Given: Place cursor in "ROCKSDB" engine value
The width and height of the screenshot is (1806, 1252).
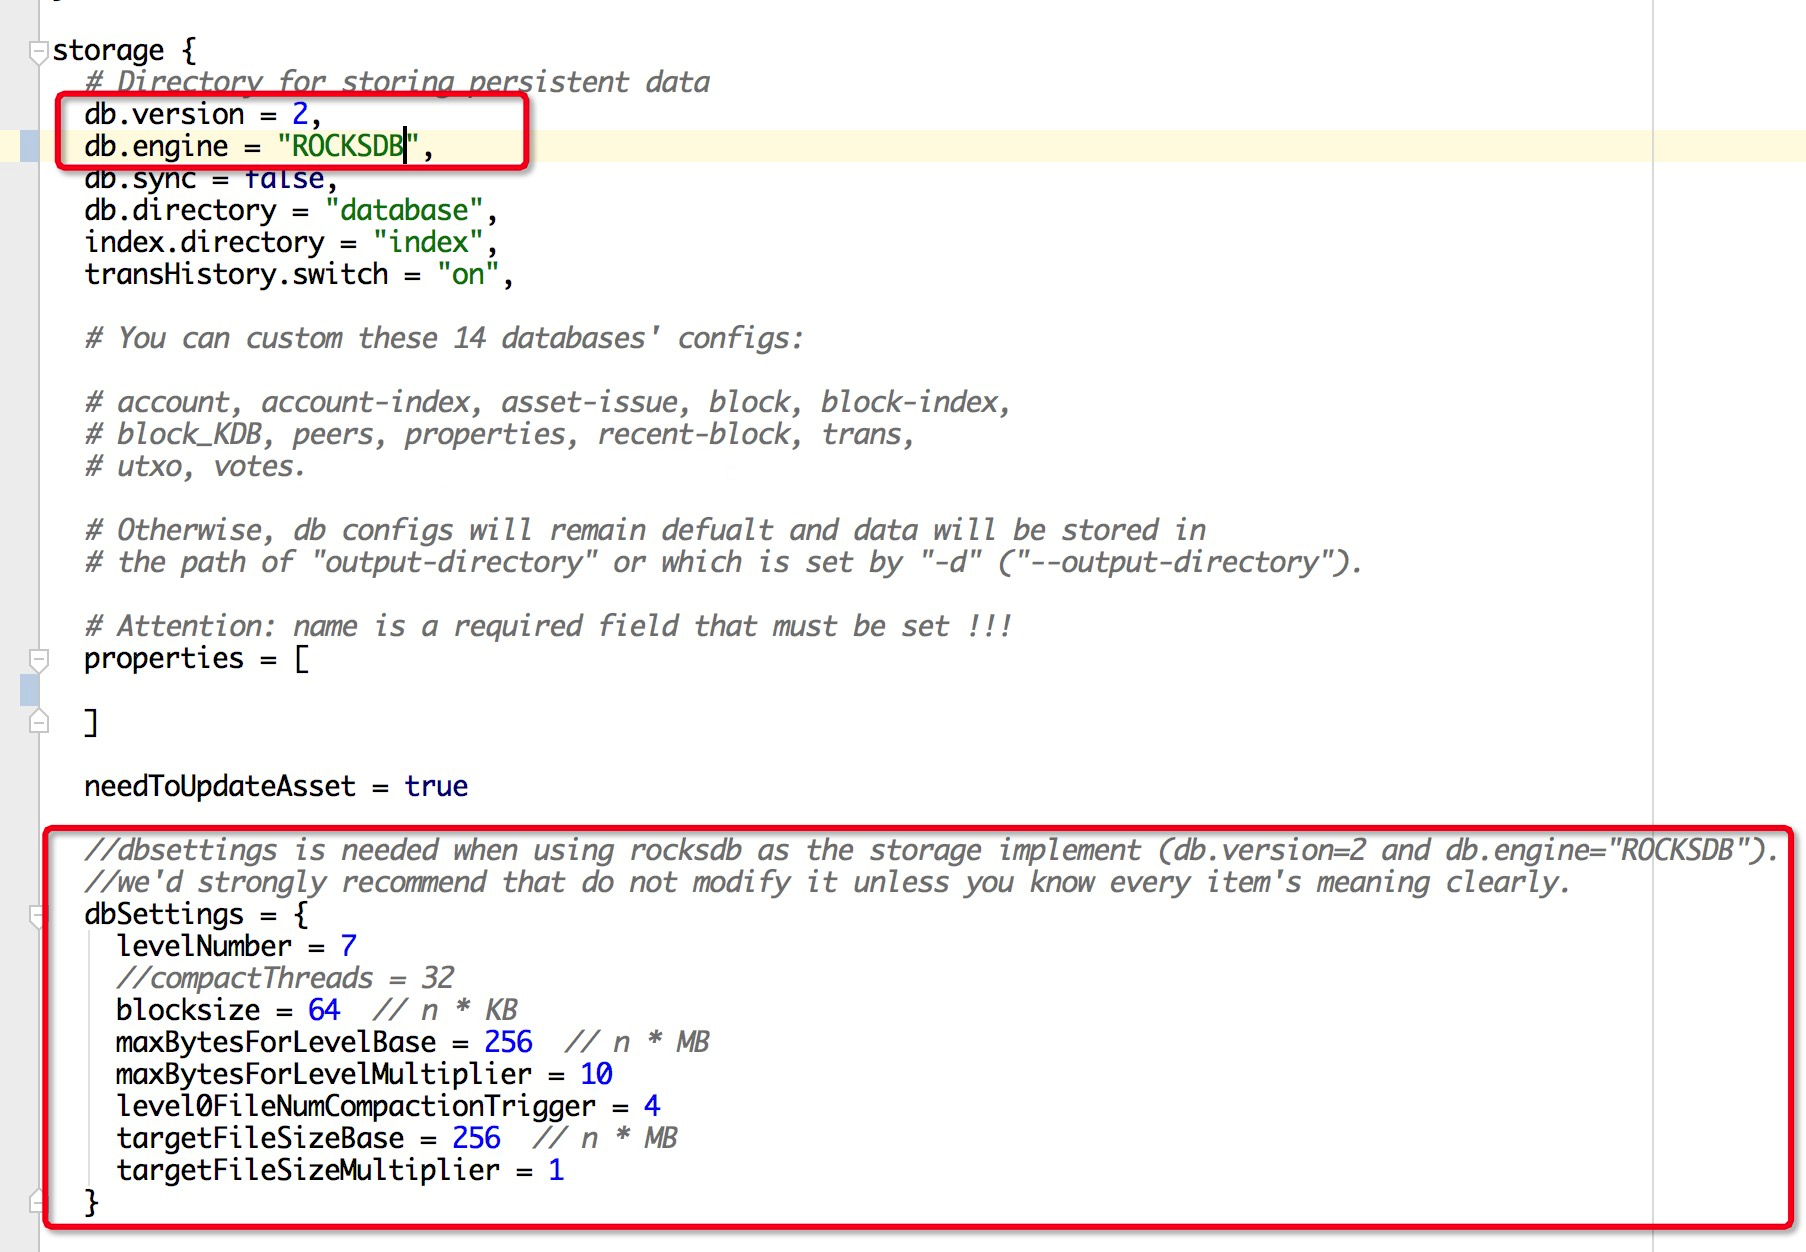Looking at the screenshot, I should [347, 146].
